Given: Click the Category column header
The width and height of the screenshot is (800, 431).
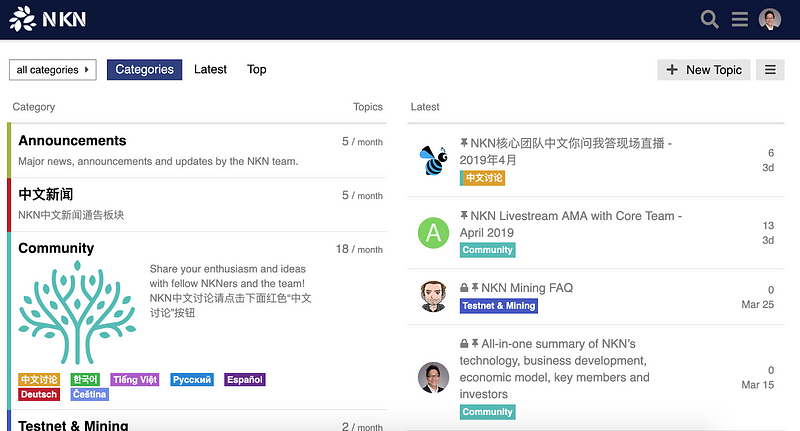Looking at the screenshot, I should pos(34,107).
